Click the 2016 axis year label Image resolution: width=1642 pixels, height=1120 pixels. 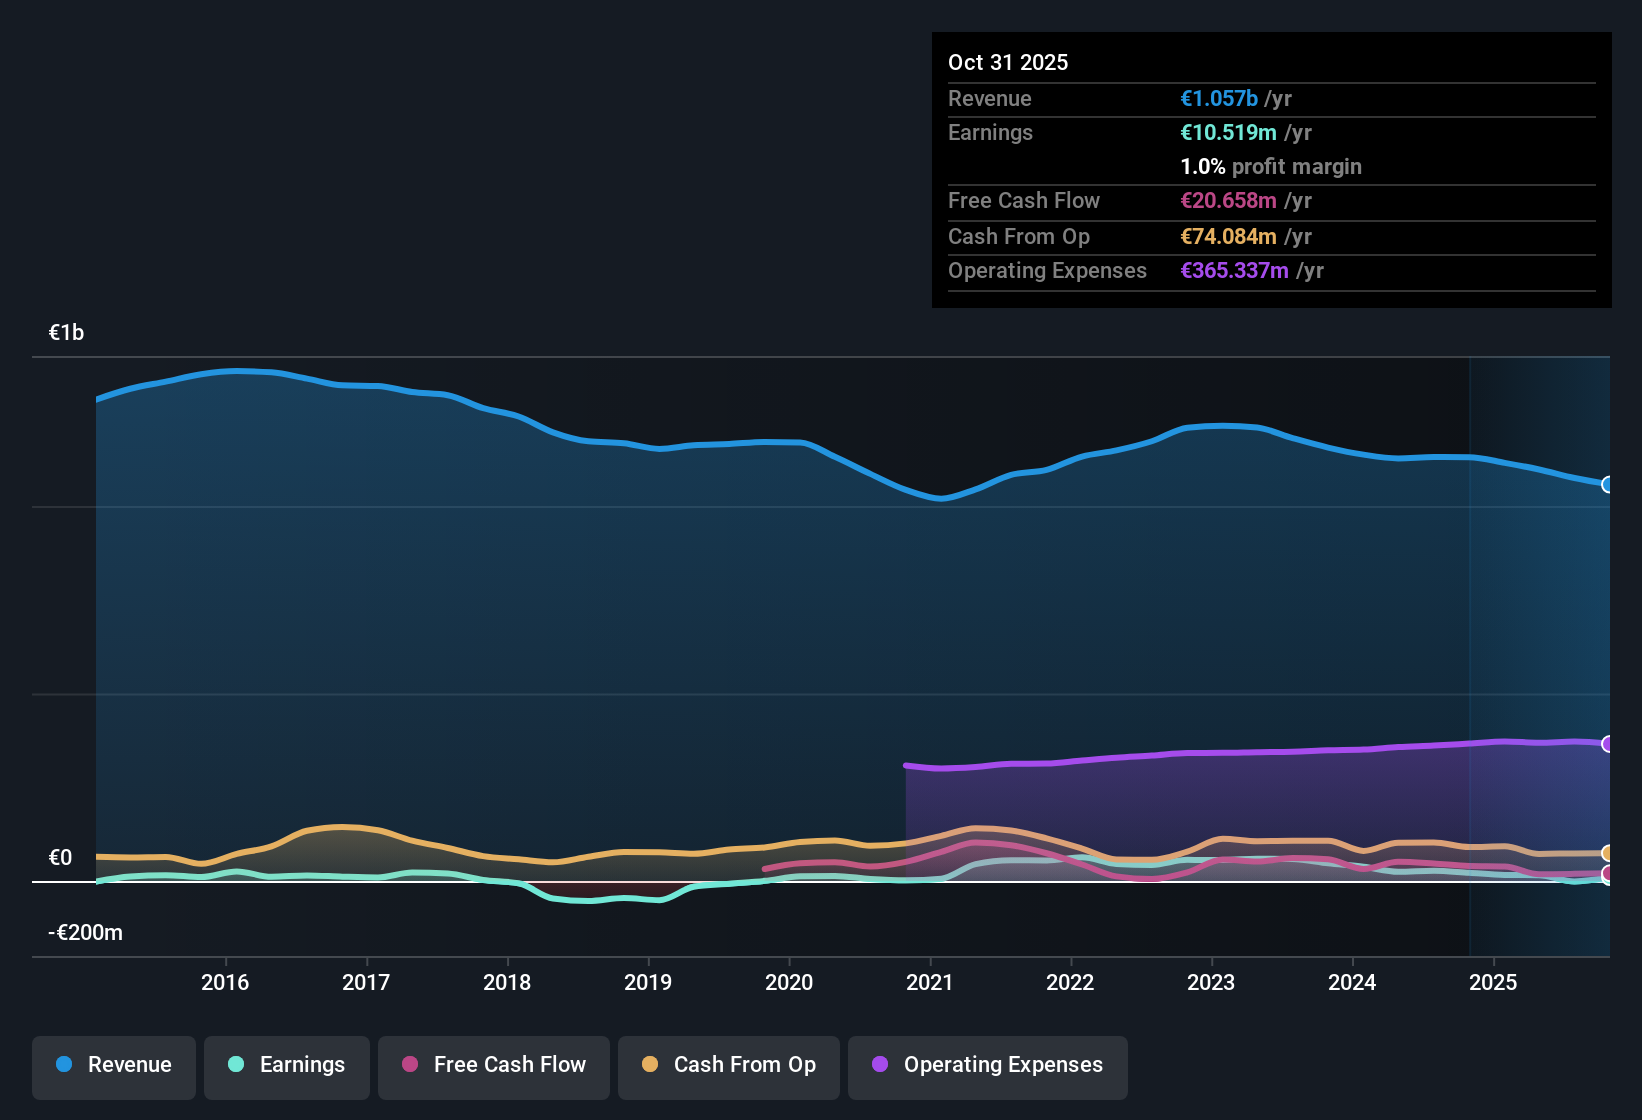pos(226,982)
